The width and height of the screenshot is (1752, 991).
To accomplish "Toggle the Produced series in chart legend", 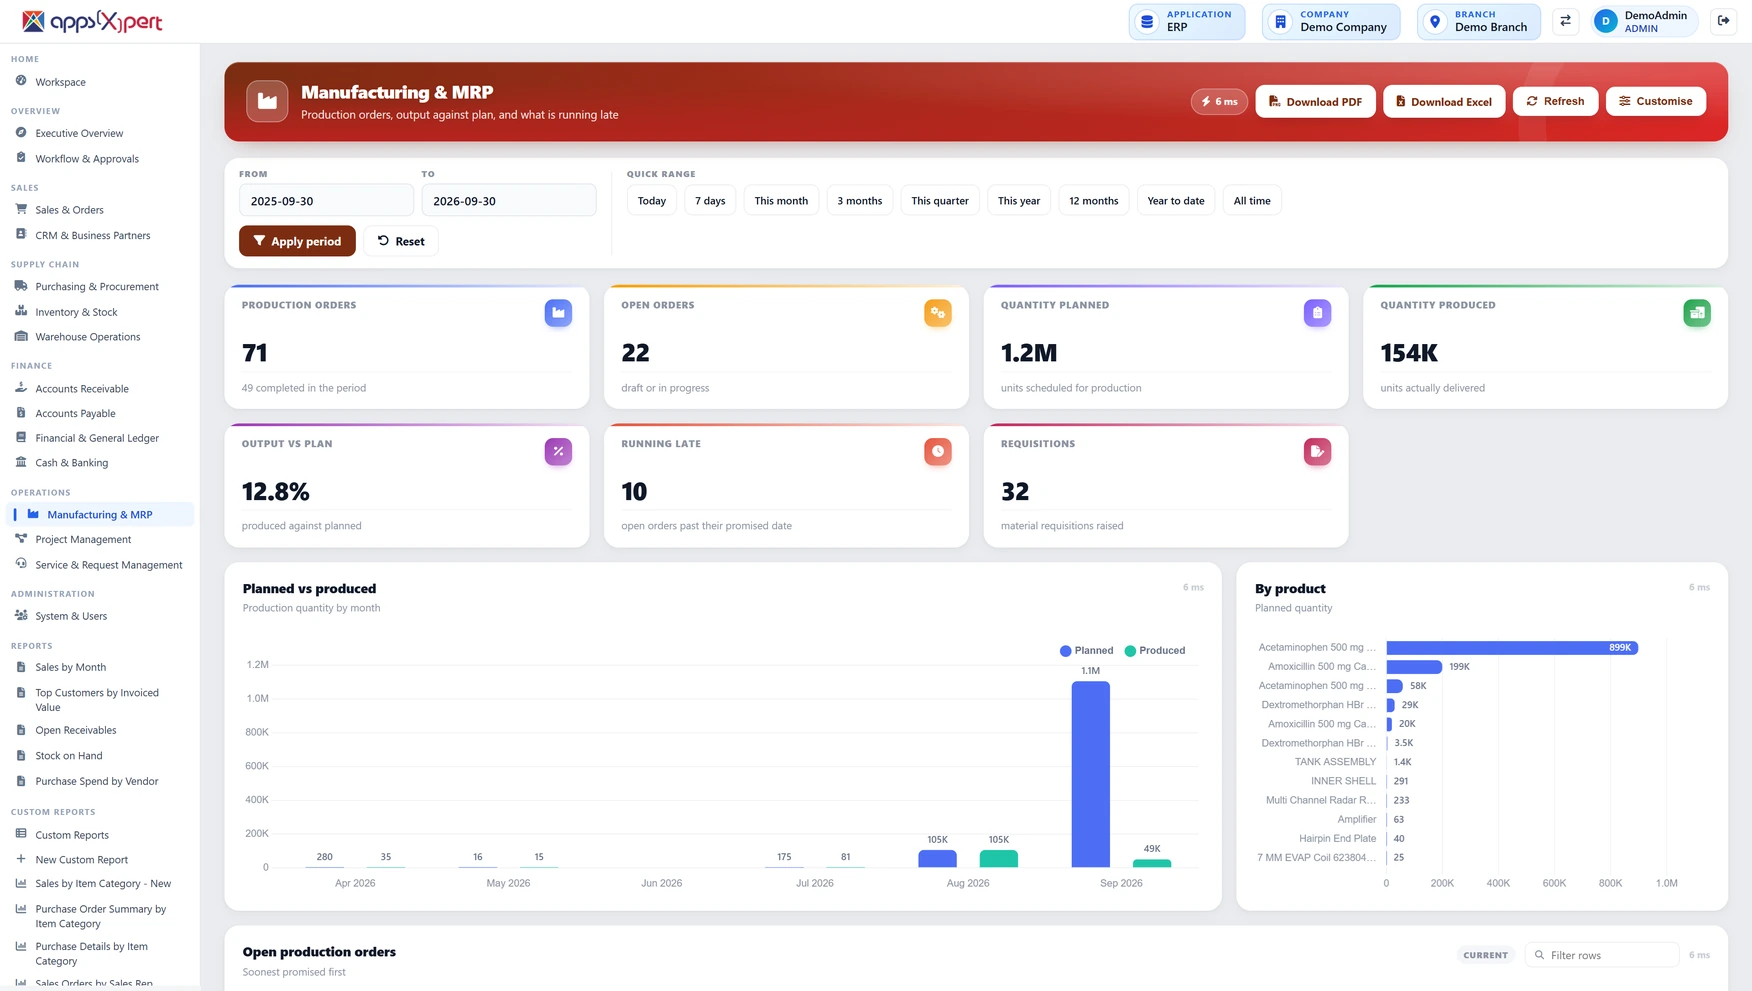I will pos(1155,650).
